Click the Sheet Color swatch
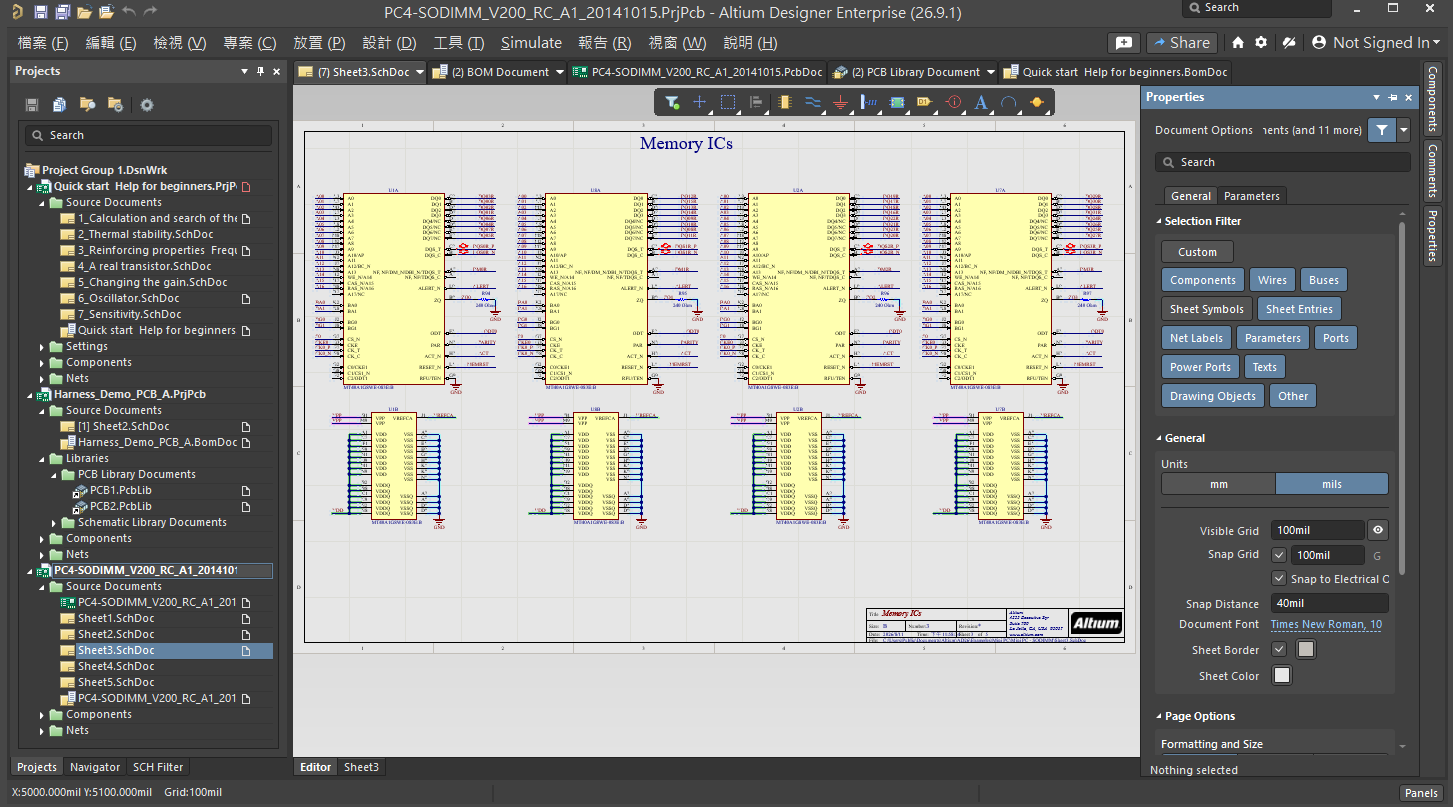 pyautogui.click(x=1282, y=676)
